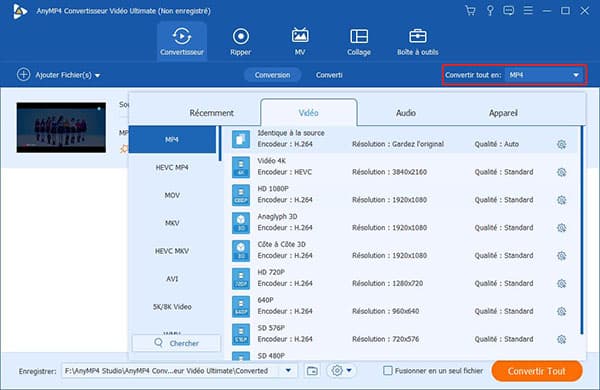Select the Anaglyph 3D preset icon
The width and height of the screenshot is (600, 390).
[x=241, y=222]
